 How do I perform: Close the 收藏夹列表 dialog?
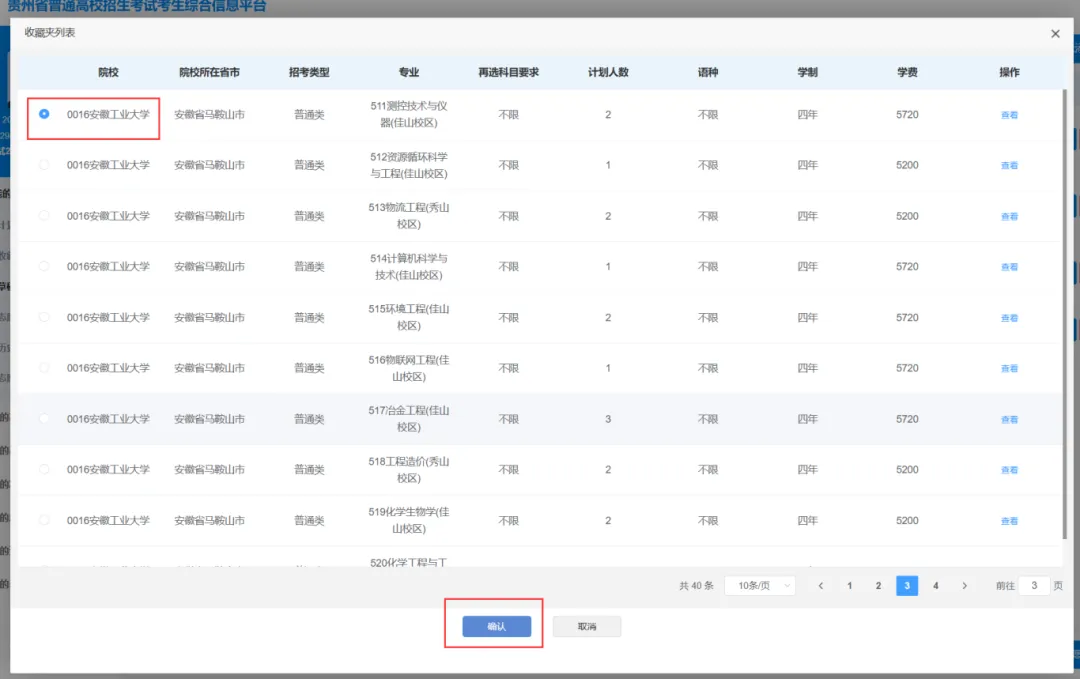point(1055,34)
